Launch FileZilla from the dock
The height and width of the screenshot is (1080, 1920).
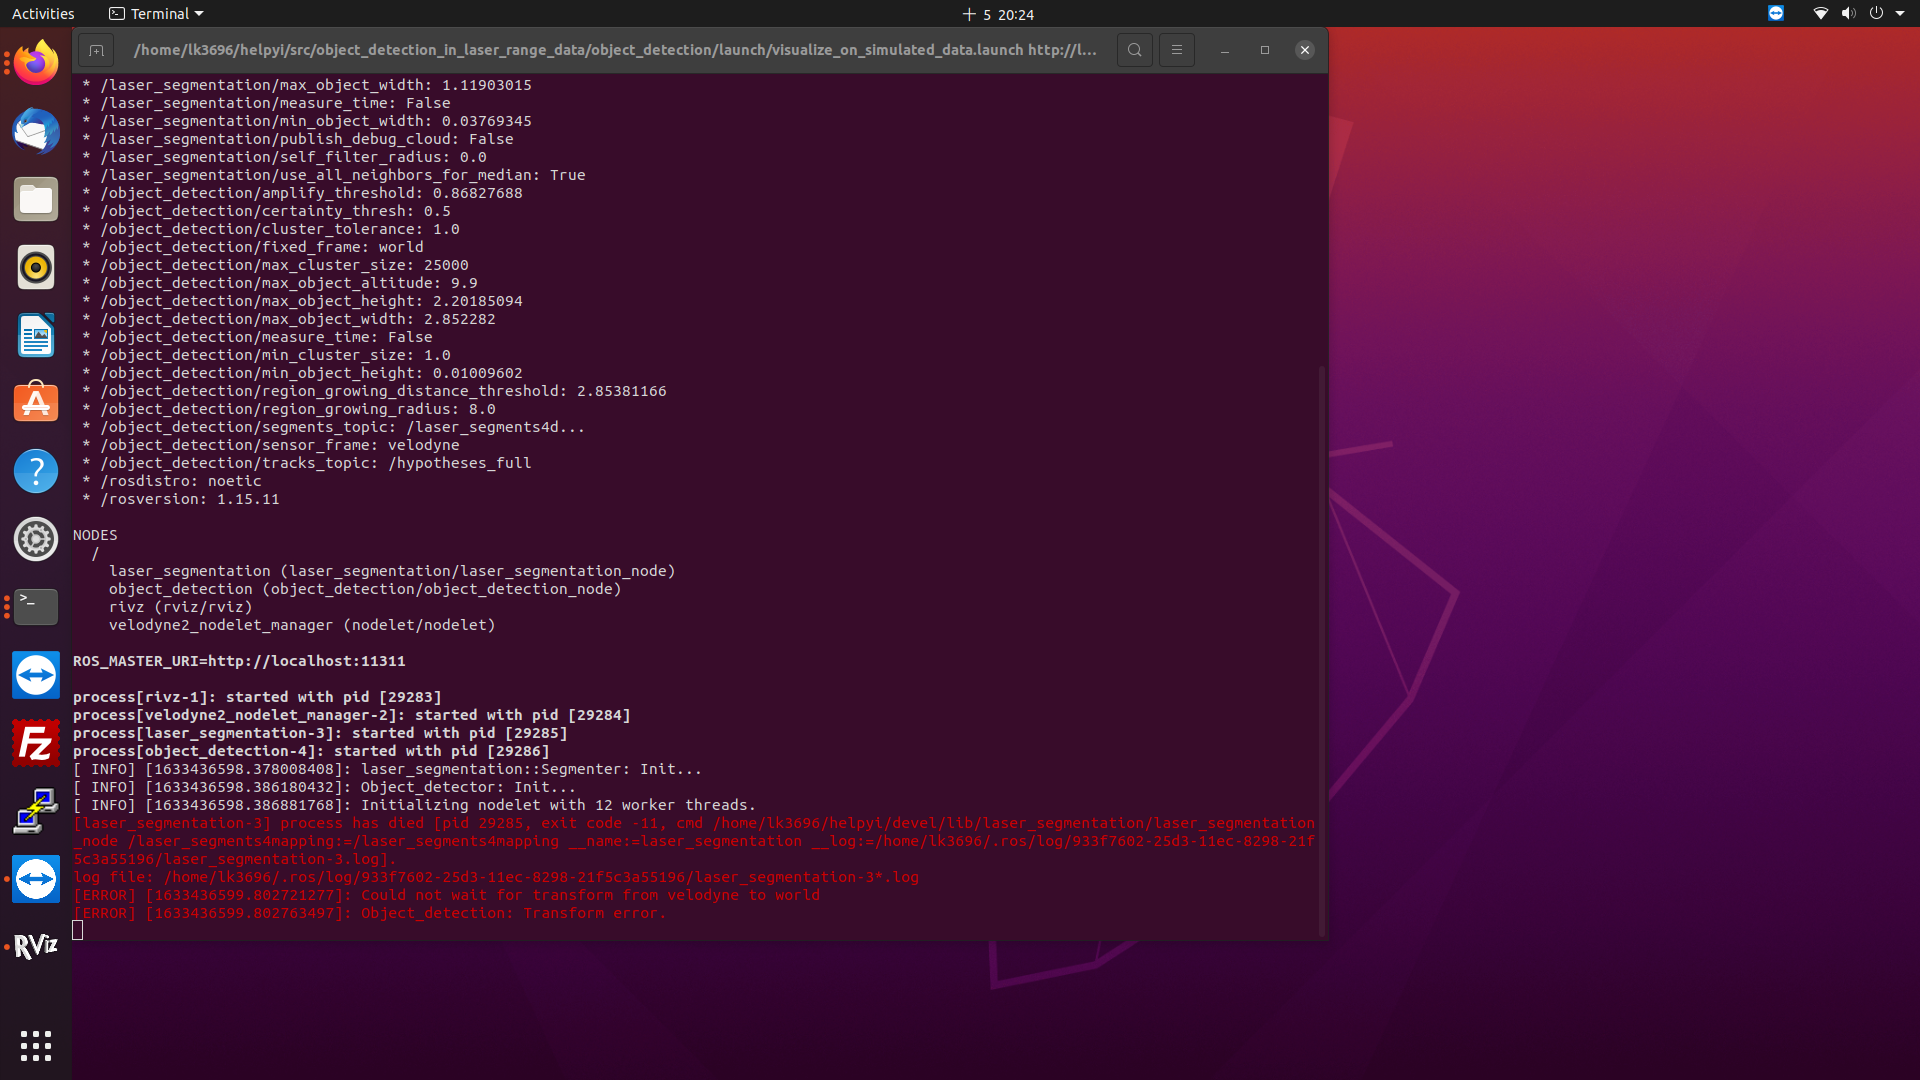pyautogui.click(x=36, y=743)
